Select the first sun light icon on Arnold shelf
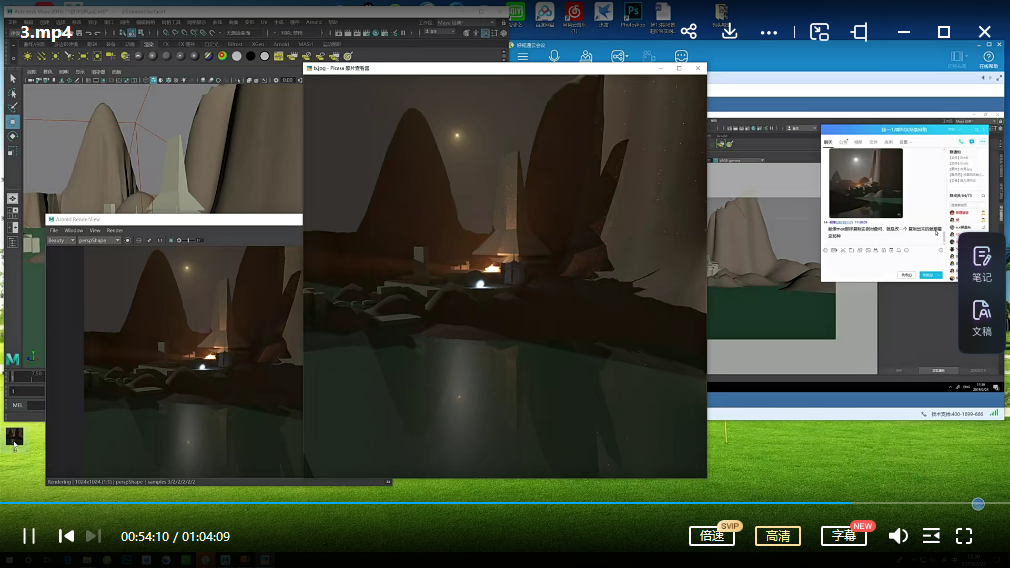1010x568 pixels. (28, 57)
